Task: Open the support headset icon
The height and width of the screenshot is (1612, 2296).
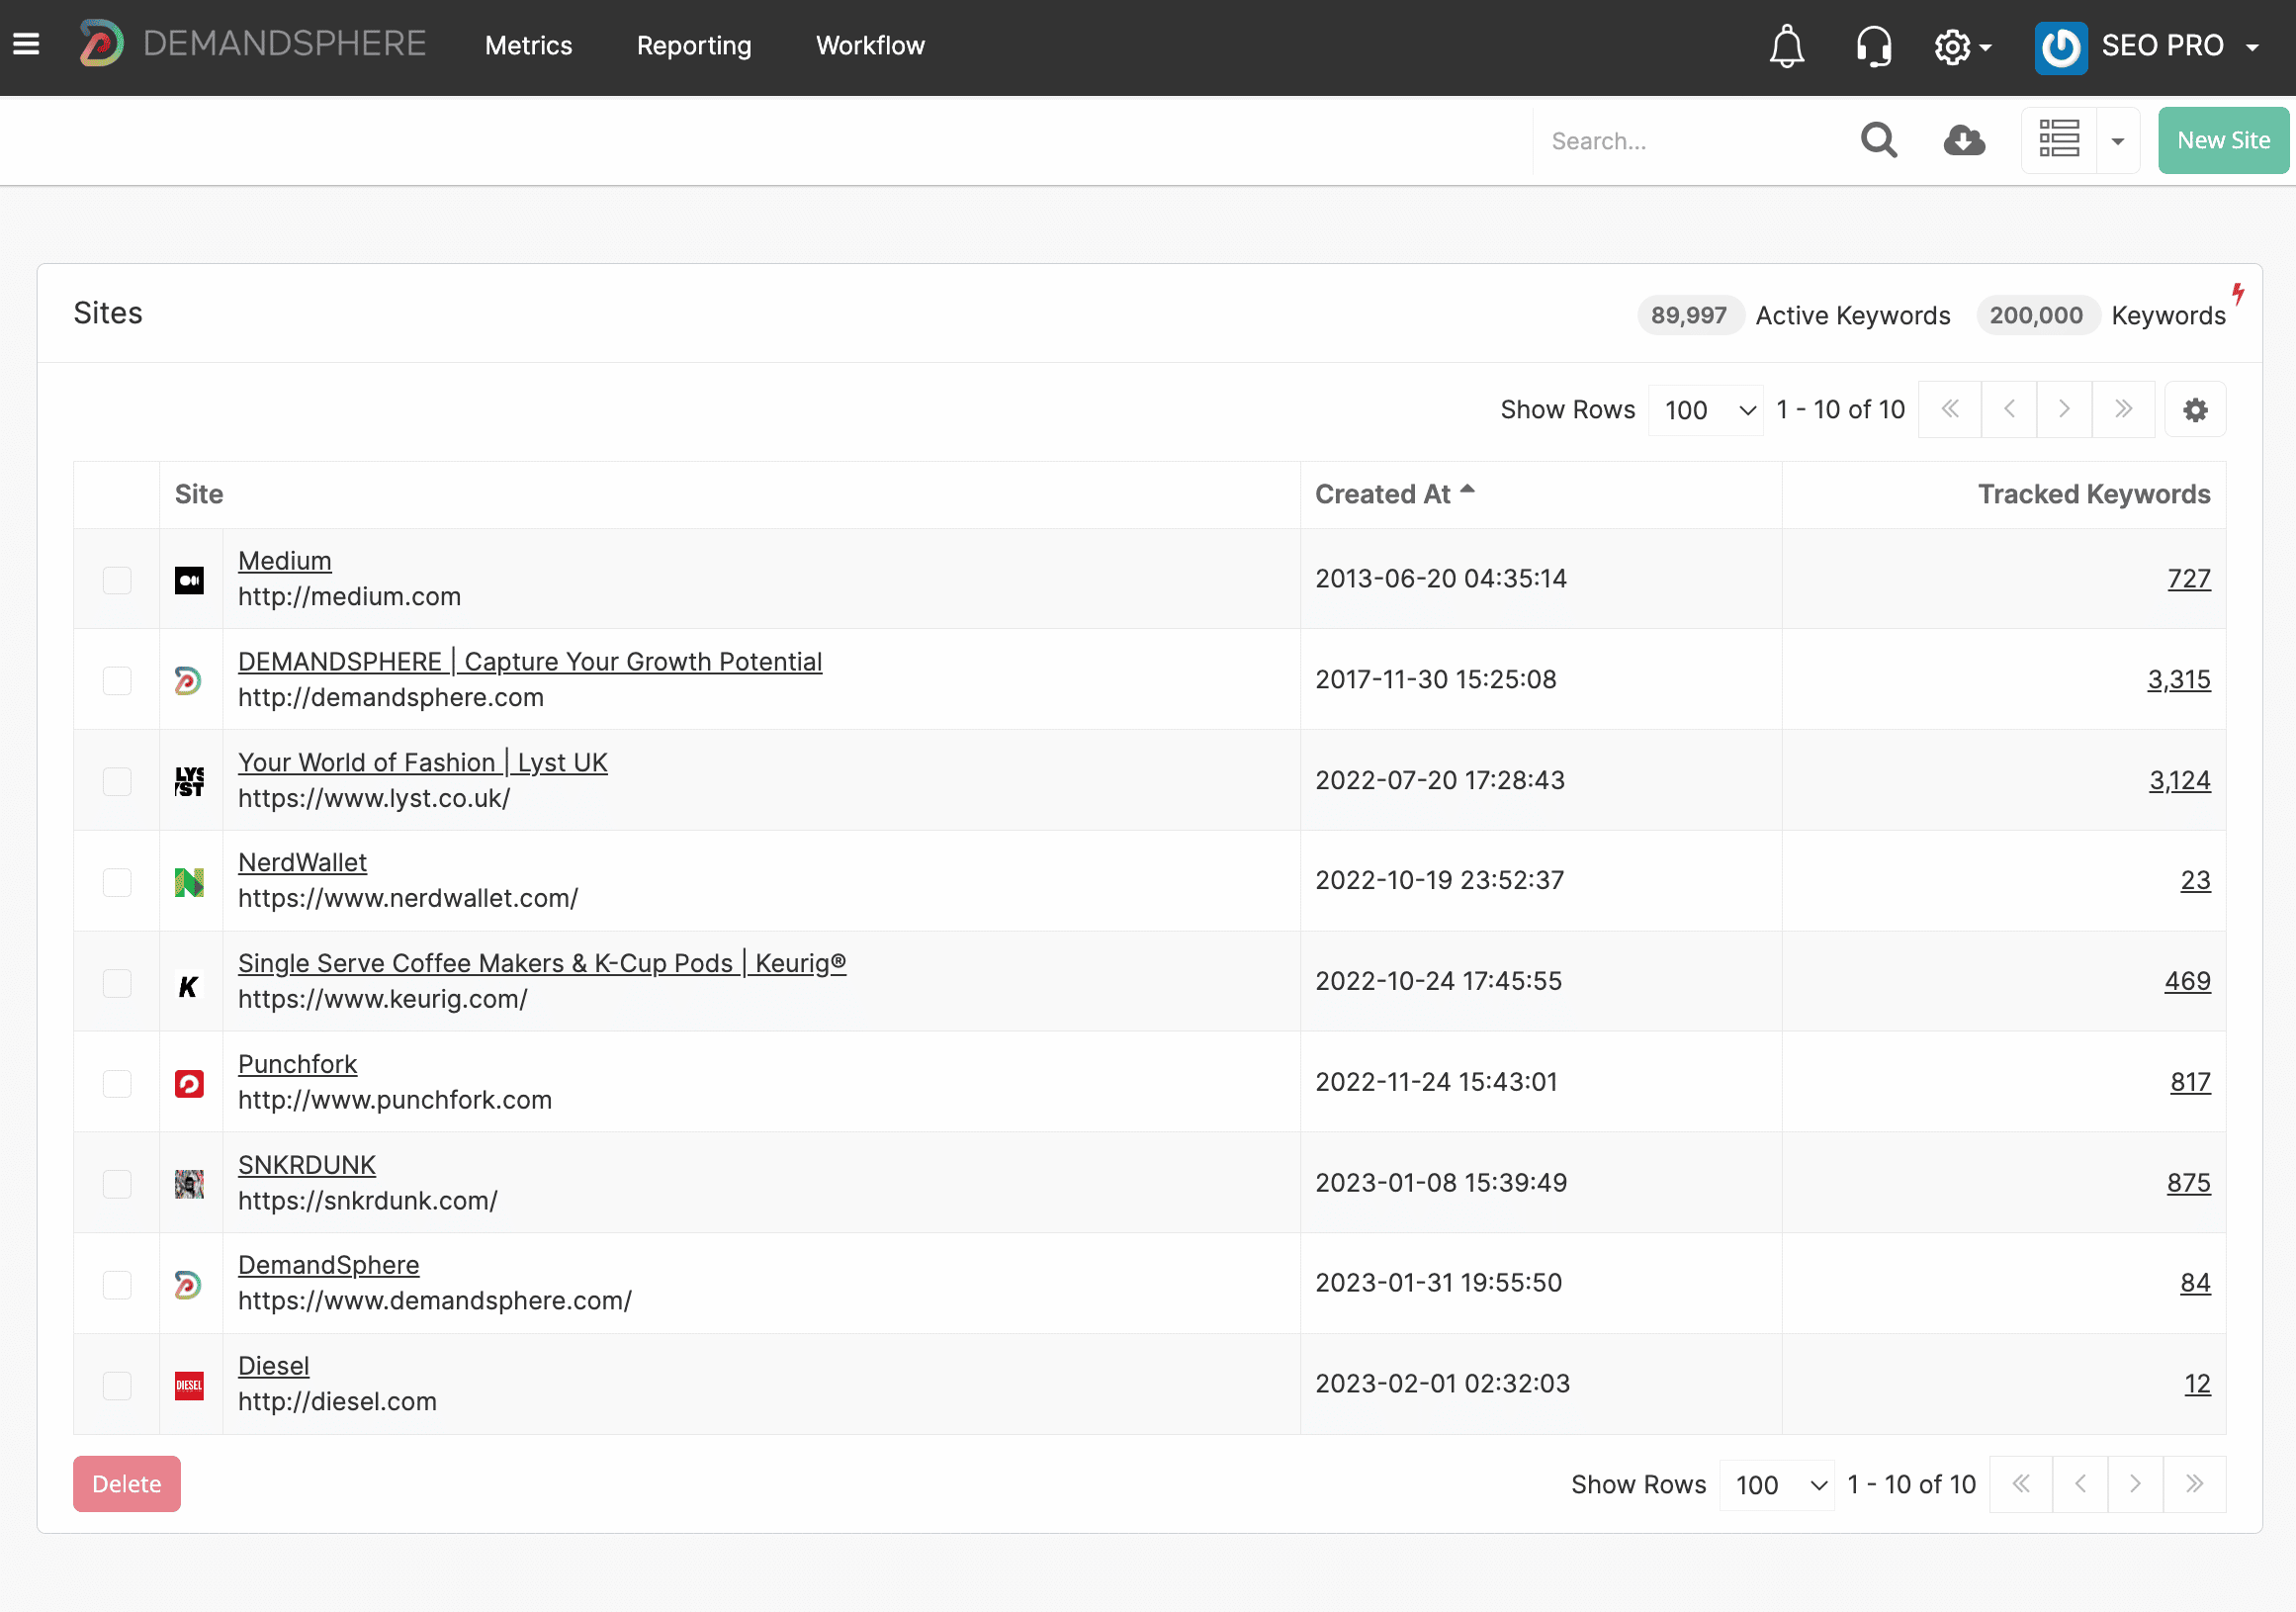Action: pos(1873,46)
